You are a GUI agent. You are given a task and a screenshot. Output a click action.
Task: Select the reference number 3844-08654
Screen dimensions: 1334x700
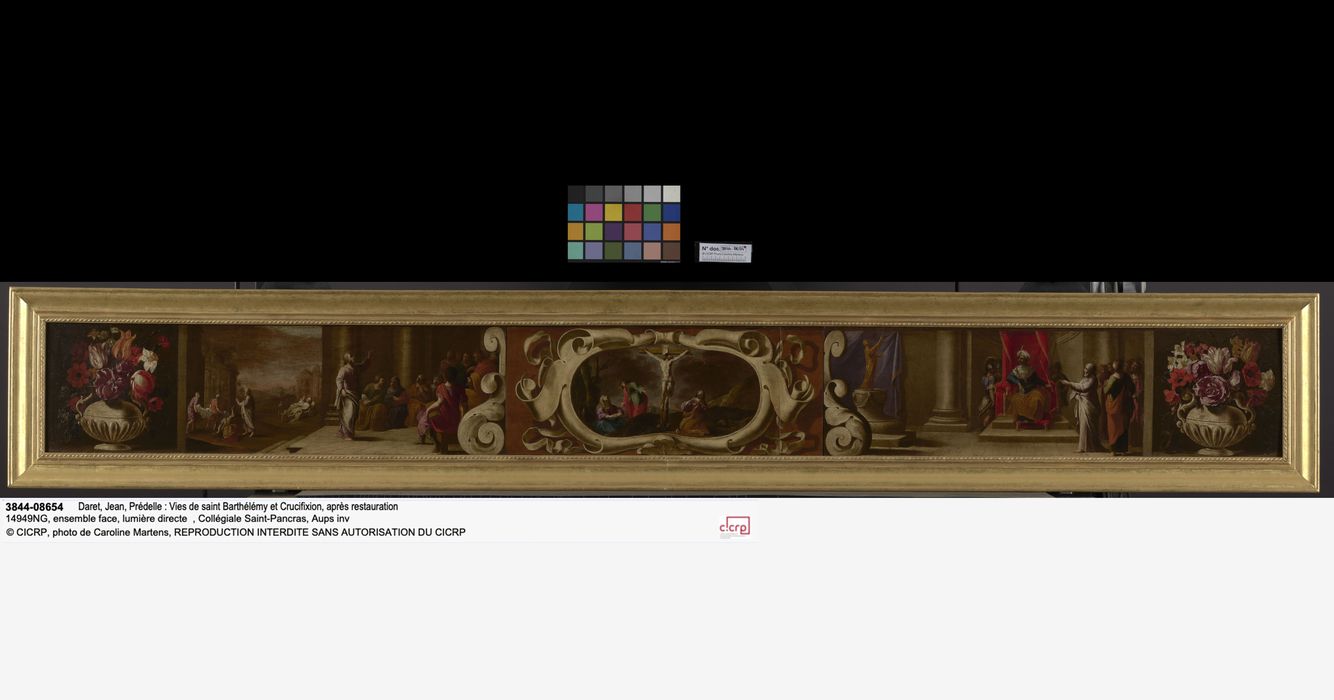(x=34, y=507)
